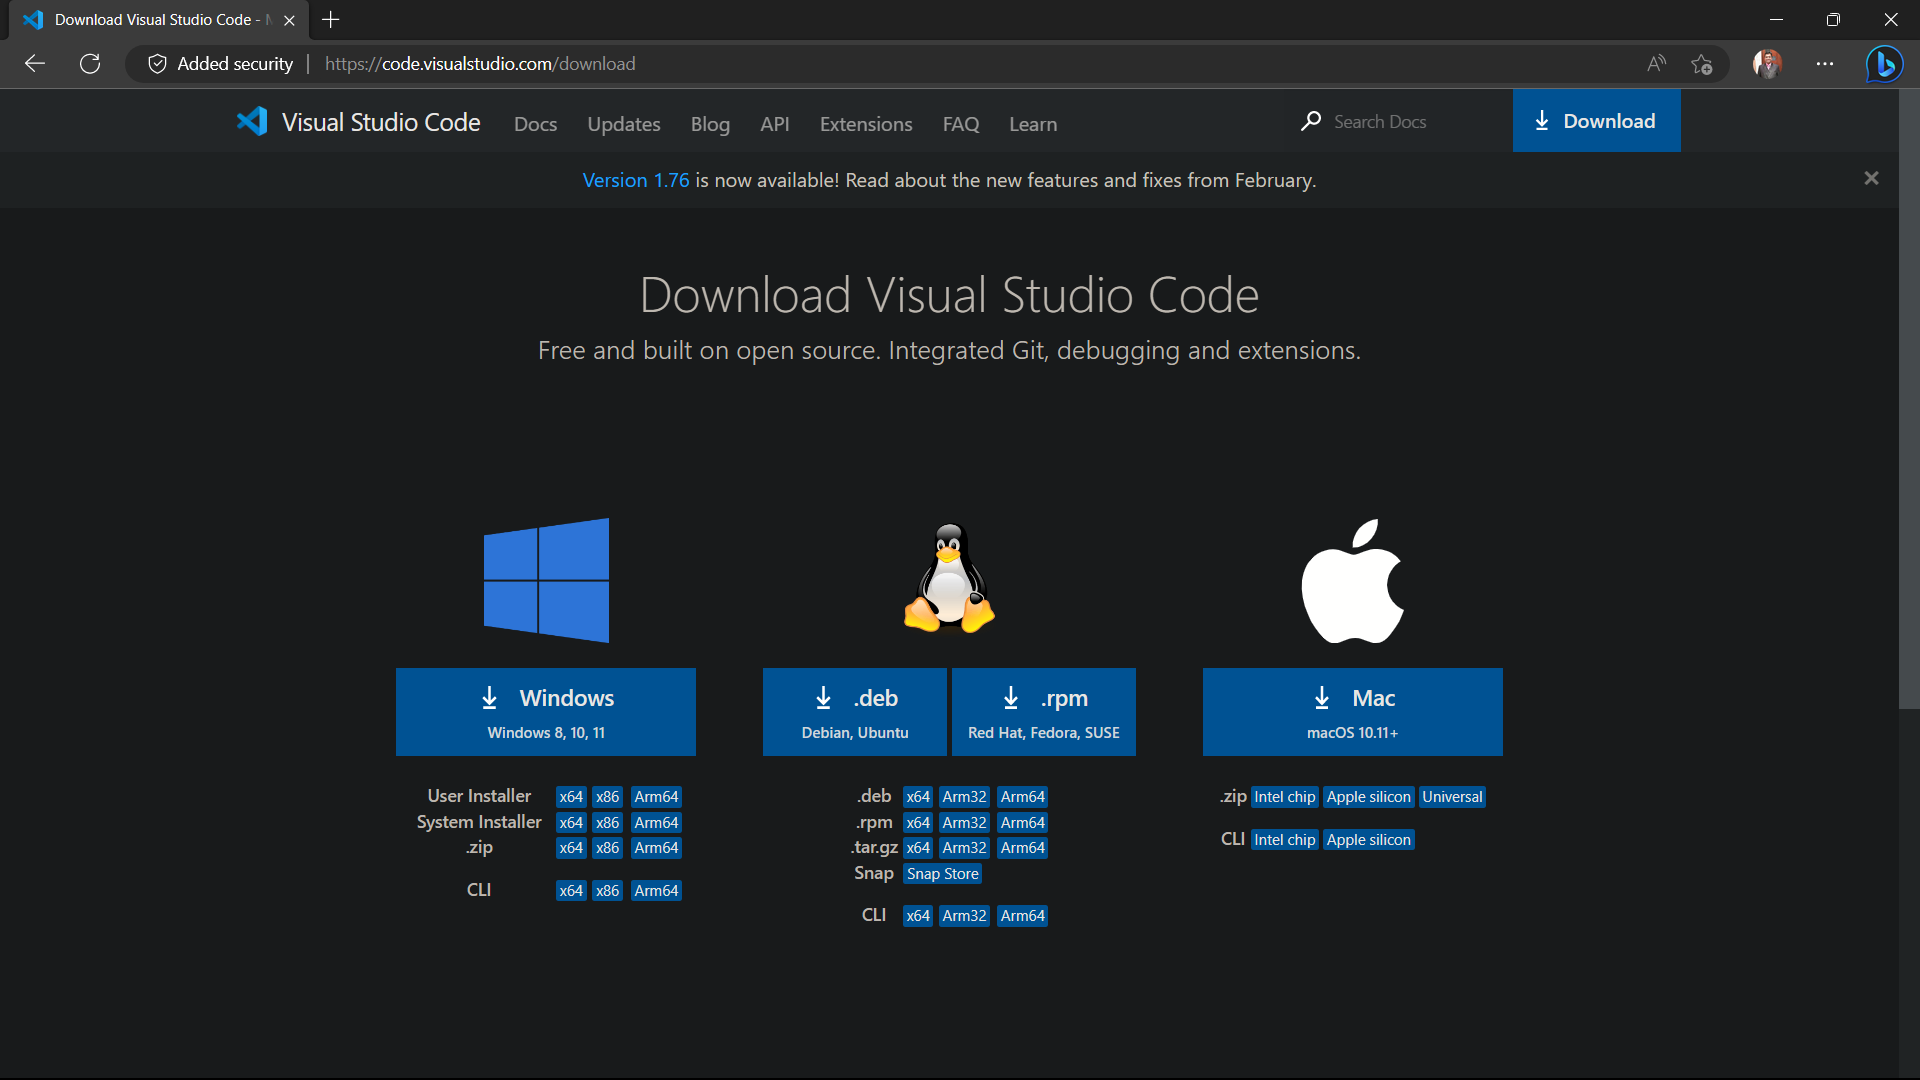Image resolution: width=1920 pixels, height=1080 pixels.
Task: Click in the Search Docs field
Action: click(1400, 121)
